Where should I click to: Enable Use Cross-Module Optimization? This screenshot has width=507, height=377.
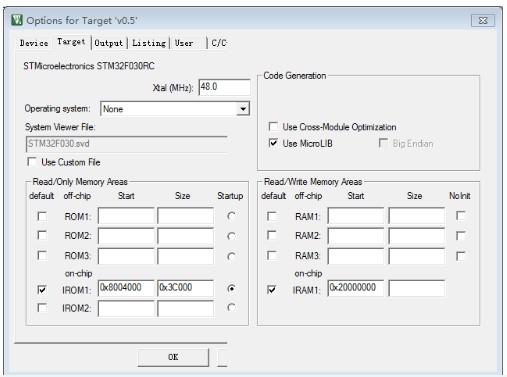pyautogui.click(x=273, y=127)
